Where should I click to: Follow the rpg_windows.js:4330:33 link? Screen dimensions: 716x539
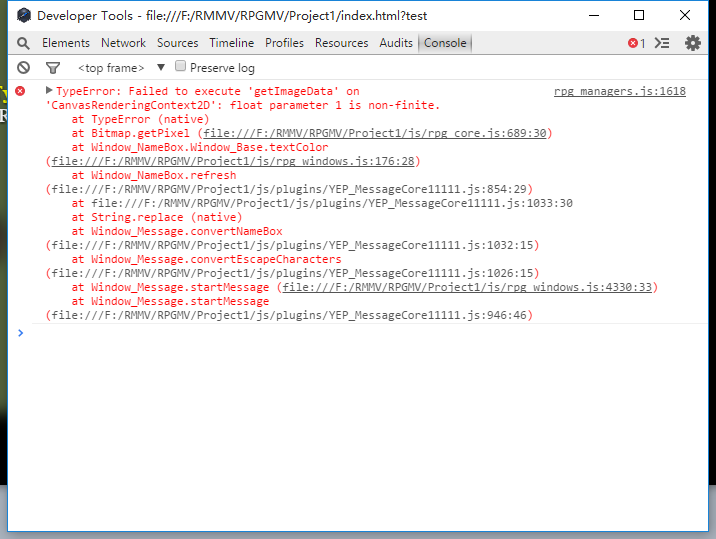(x=467, y=287)
